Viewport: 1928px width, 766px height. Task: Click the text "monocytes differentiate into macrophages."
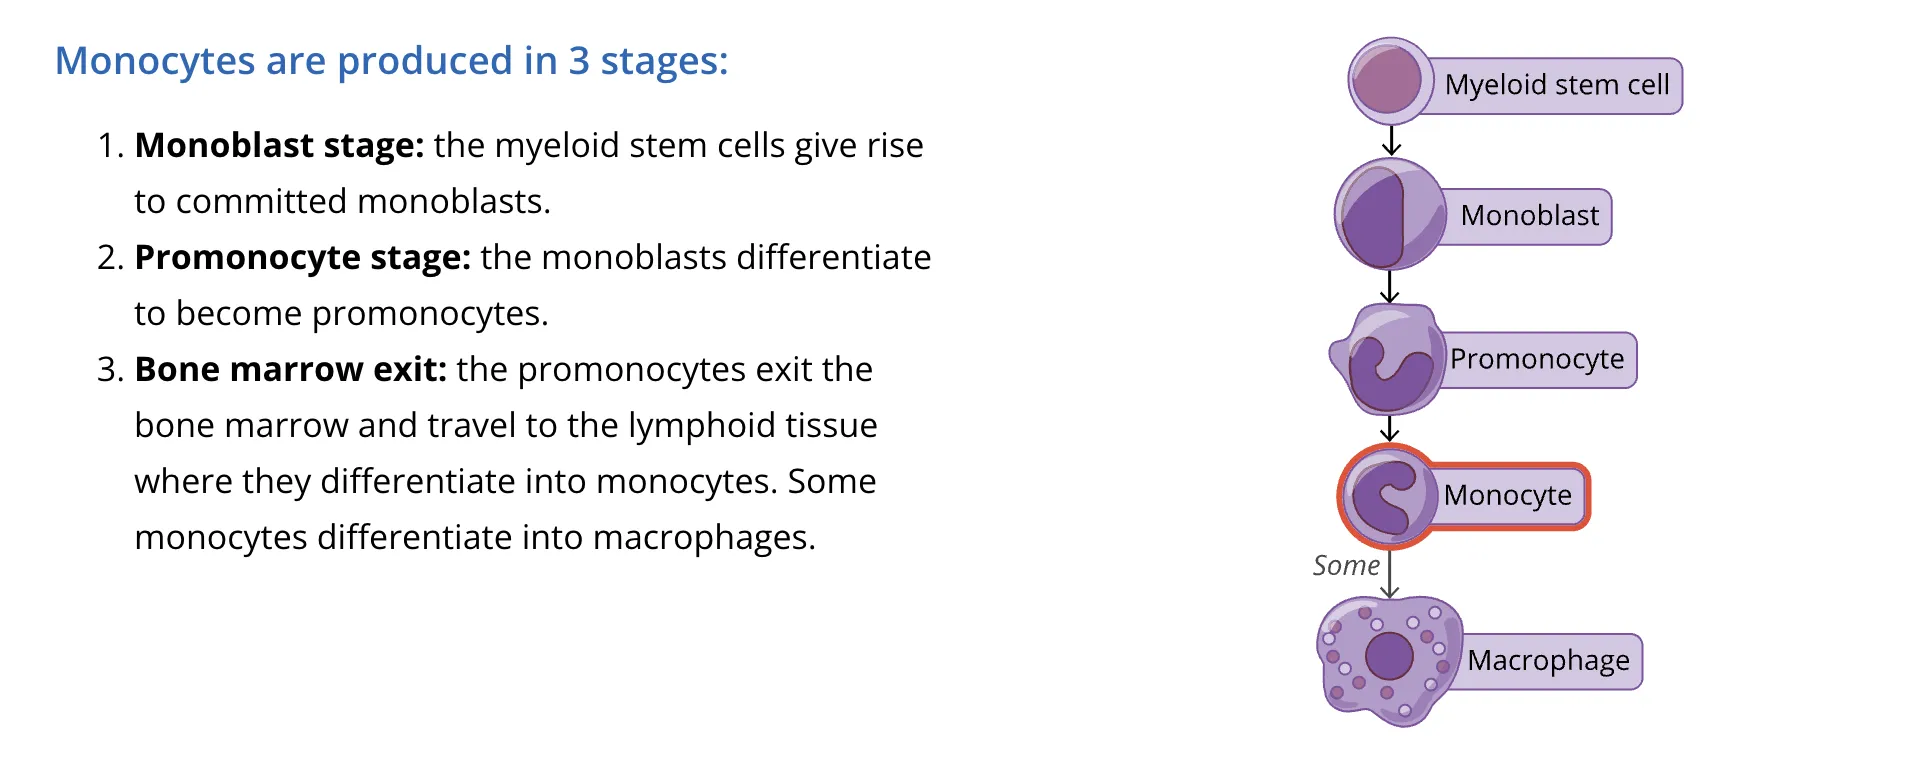tap(475, 538)
